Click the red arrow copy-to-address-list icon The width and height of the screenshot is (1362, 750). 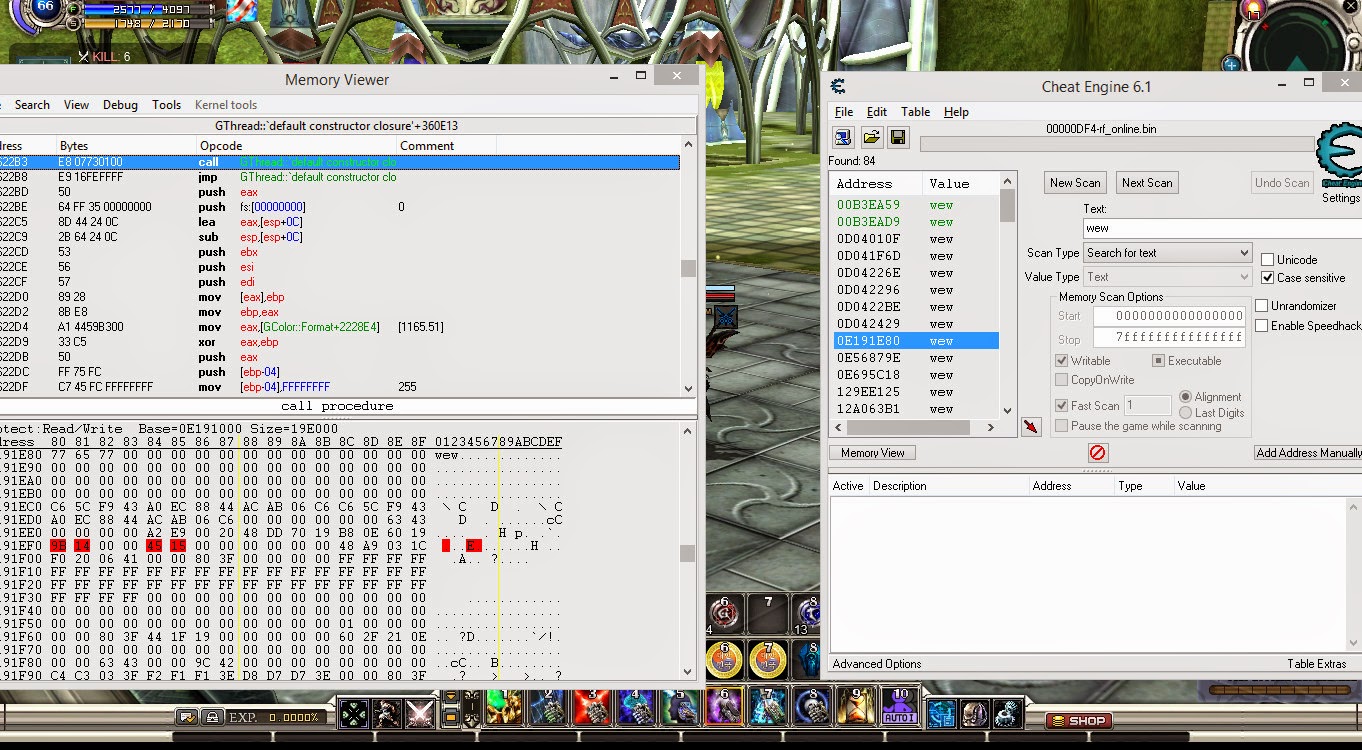pos(1031,427)
